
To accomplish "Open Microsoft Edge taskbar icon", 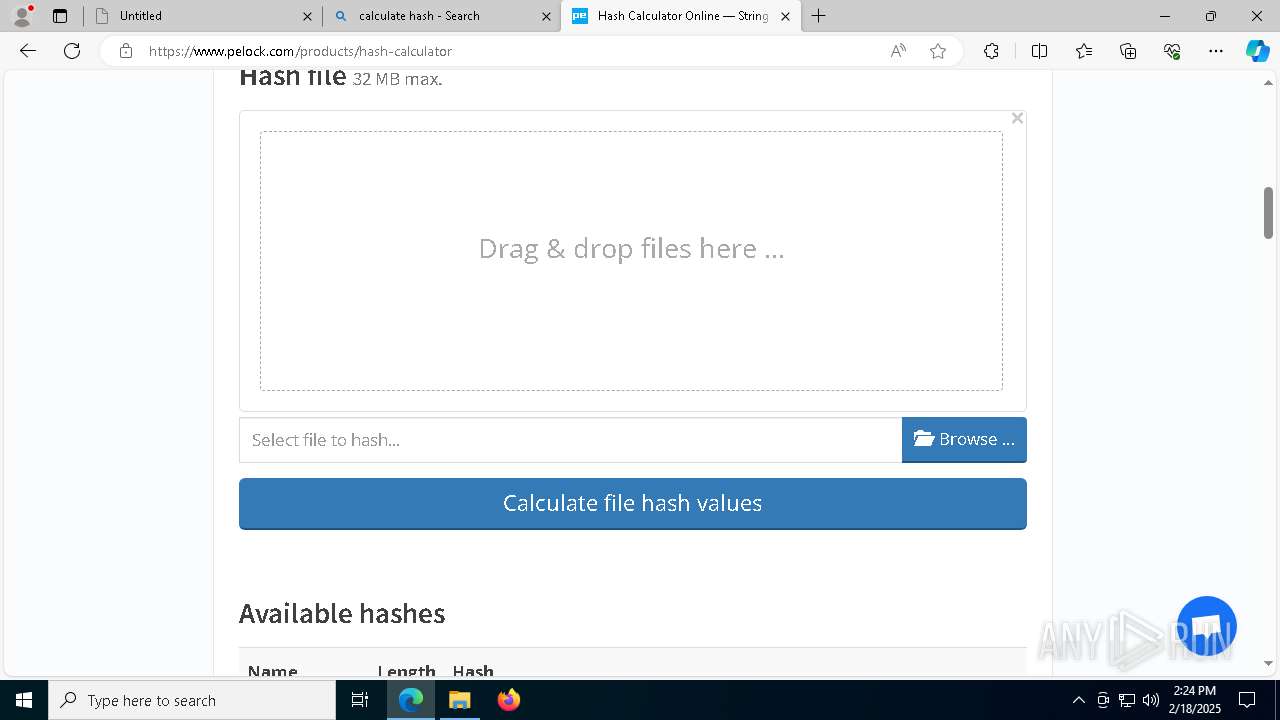I will click(411, 700).
